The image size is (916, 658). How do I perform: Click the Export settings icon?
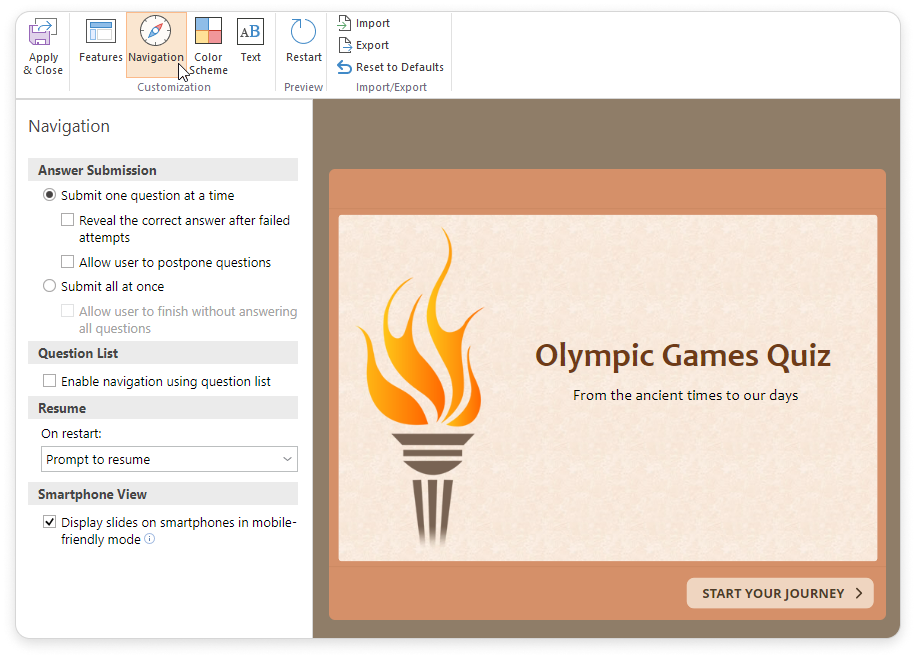[345, 45]
